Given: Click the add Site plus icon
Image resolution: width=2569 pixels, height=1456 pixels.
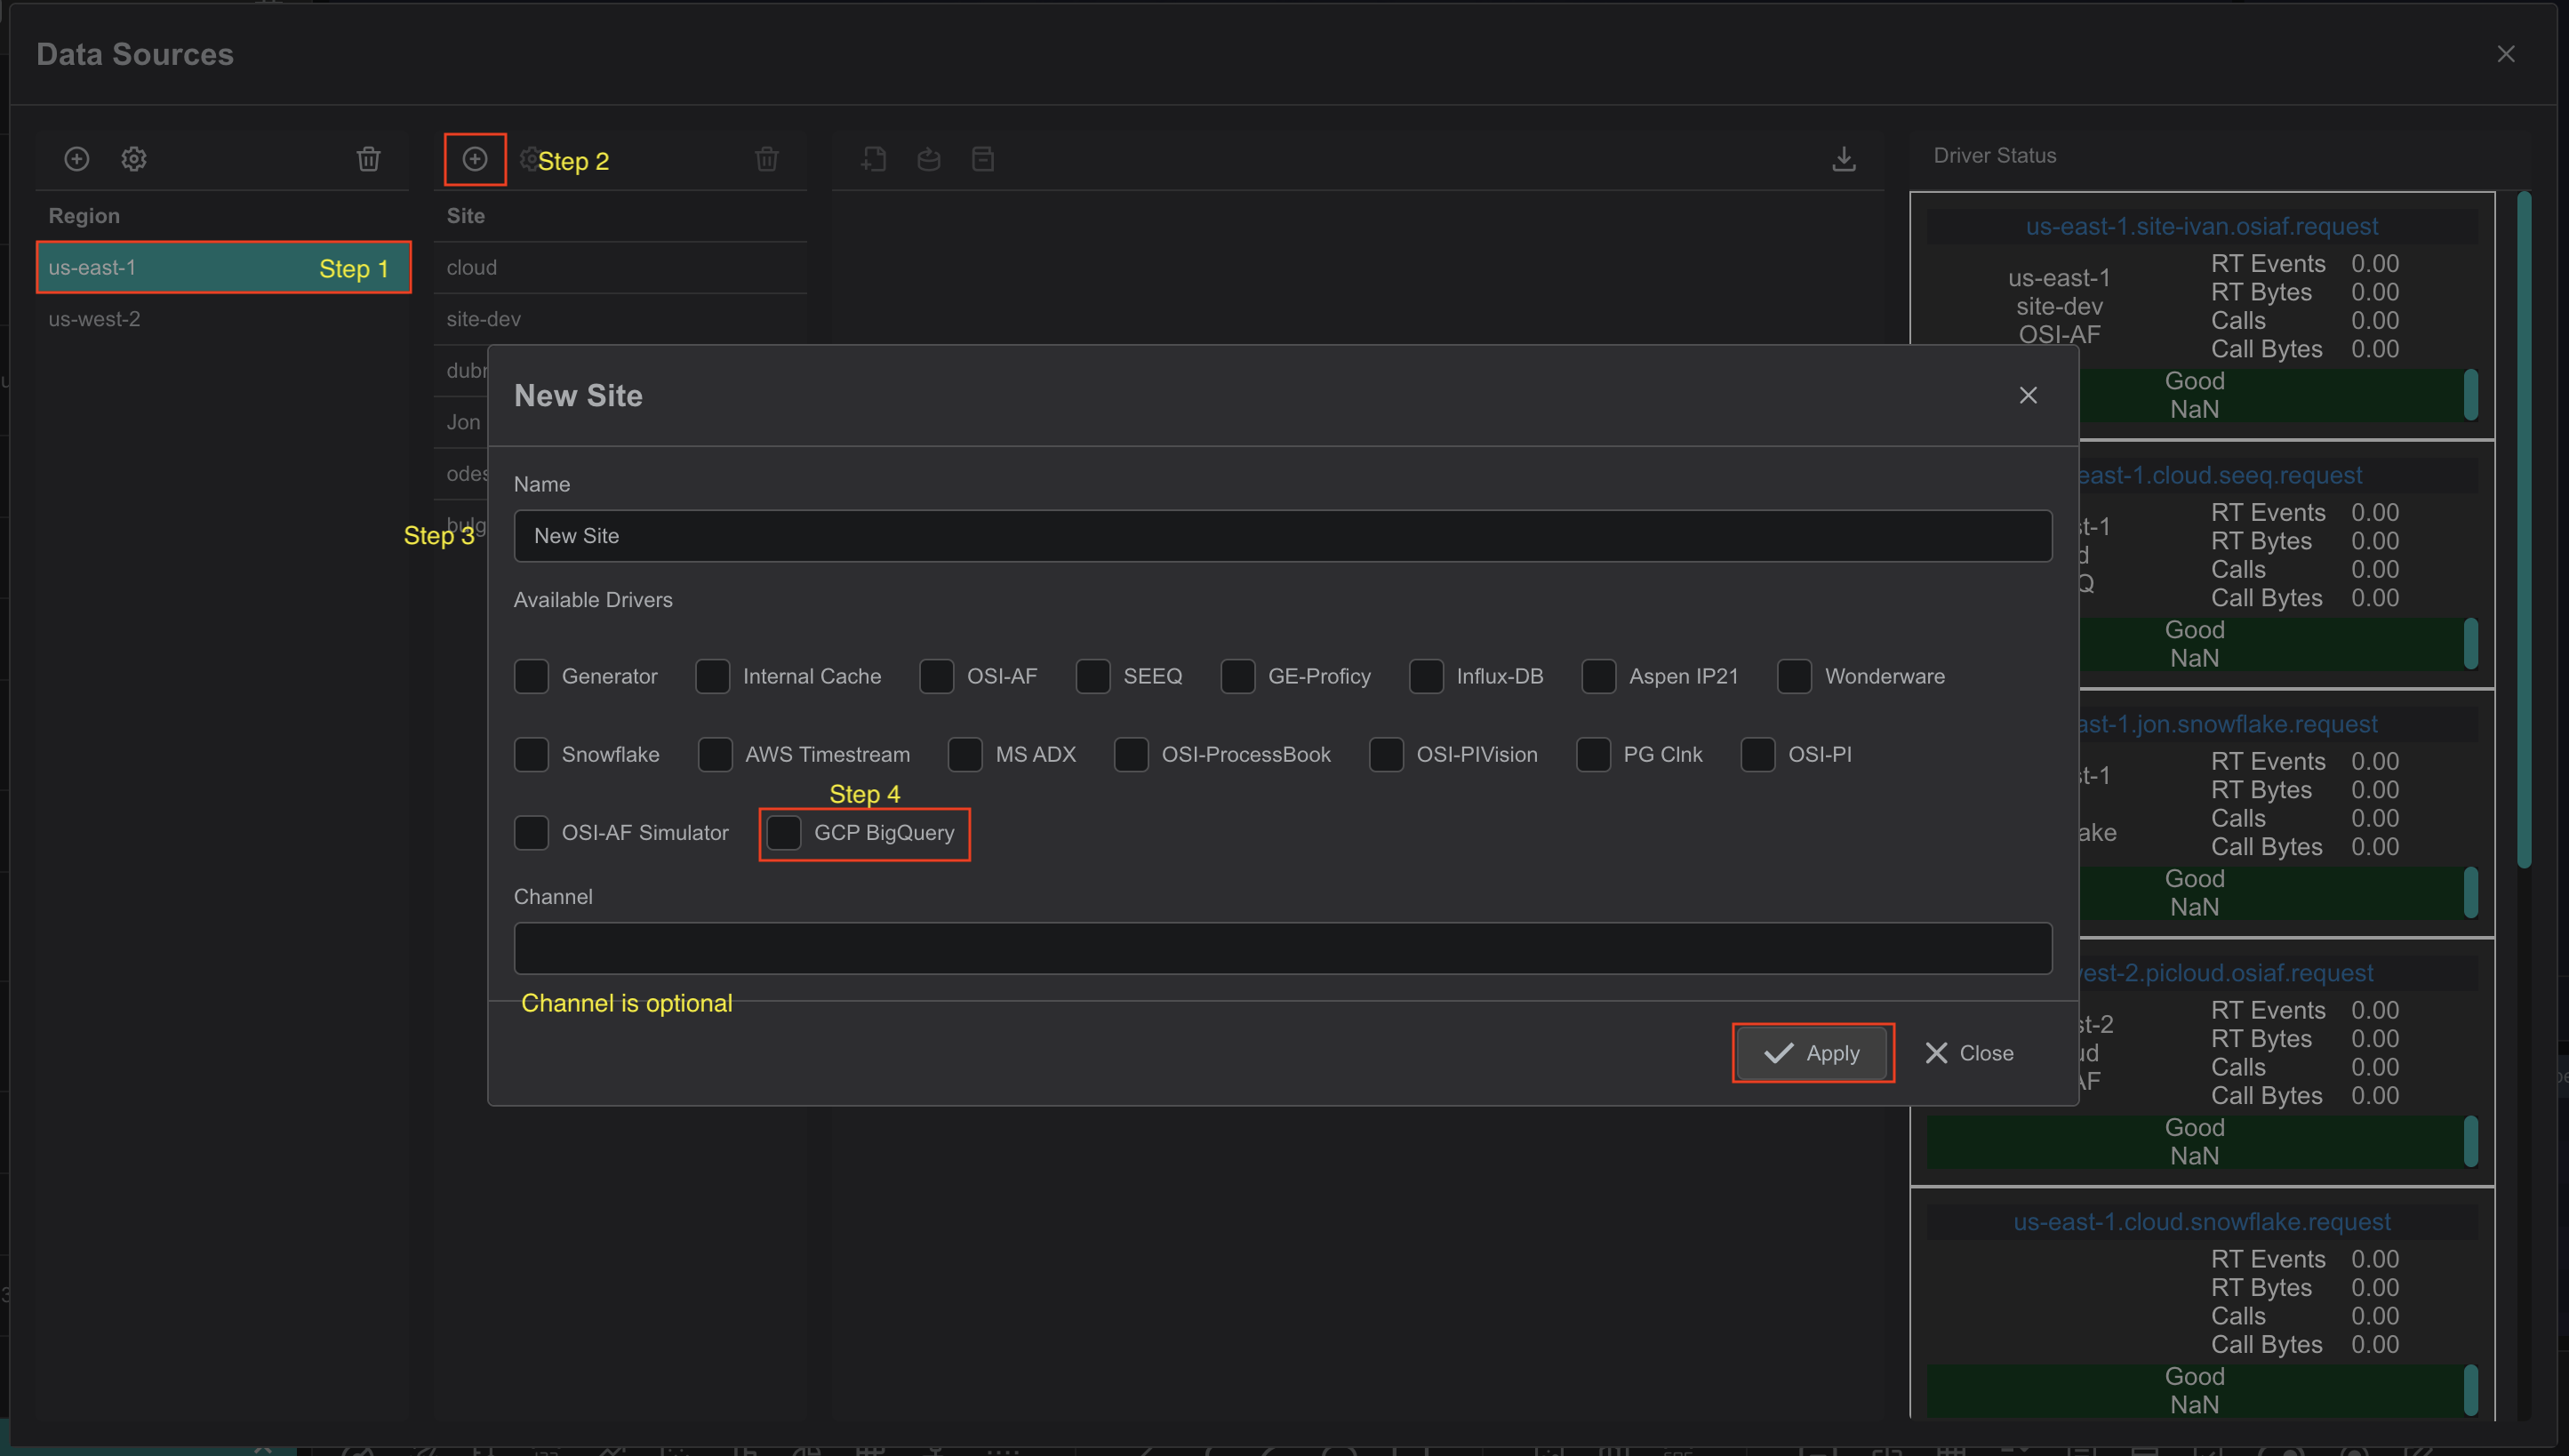Looking at the screenshot, I should tap(475, 159).
